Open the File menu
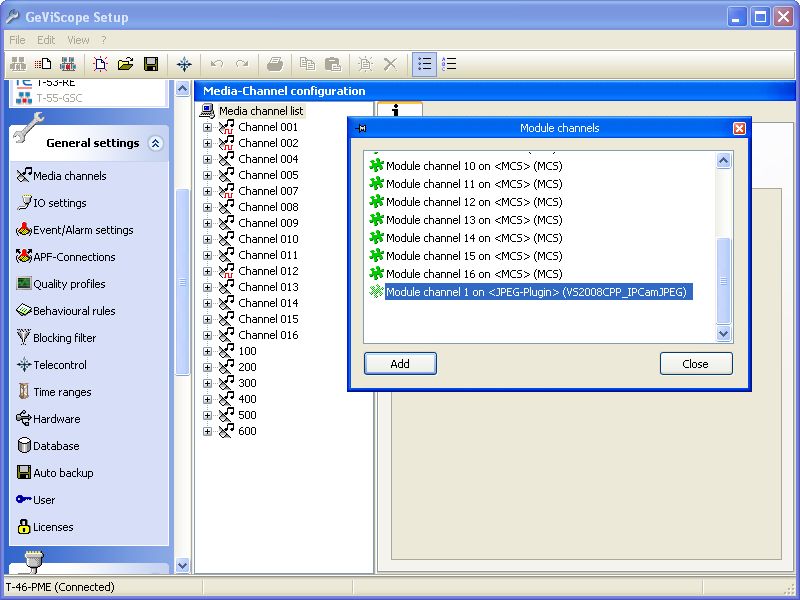This screenshot has width=800, height=600. [17, 40]
